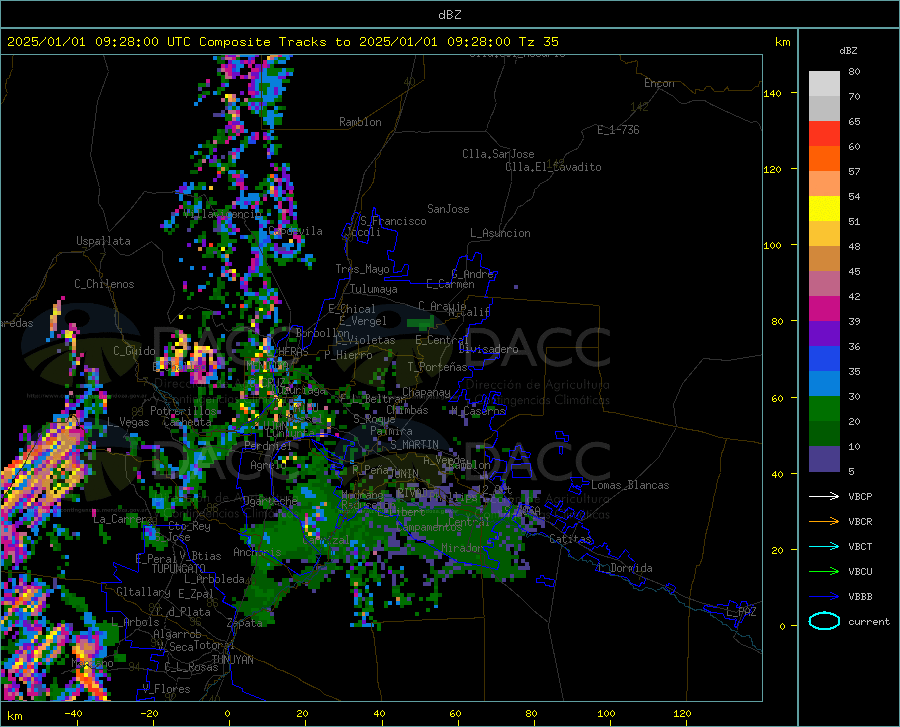Click the blue VBBB arrow legend icon

824,597
